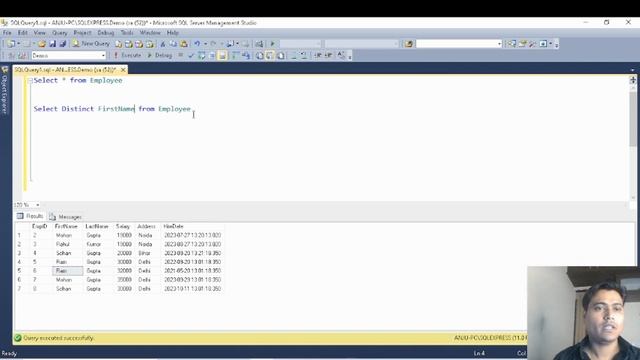
Task: Click the Cut scissors icon
Action: pos(163,44)
